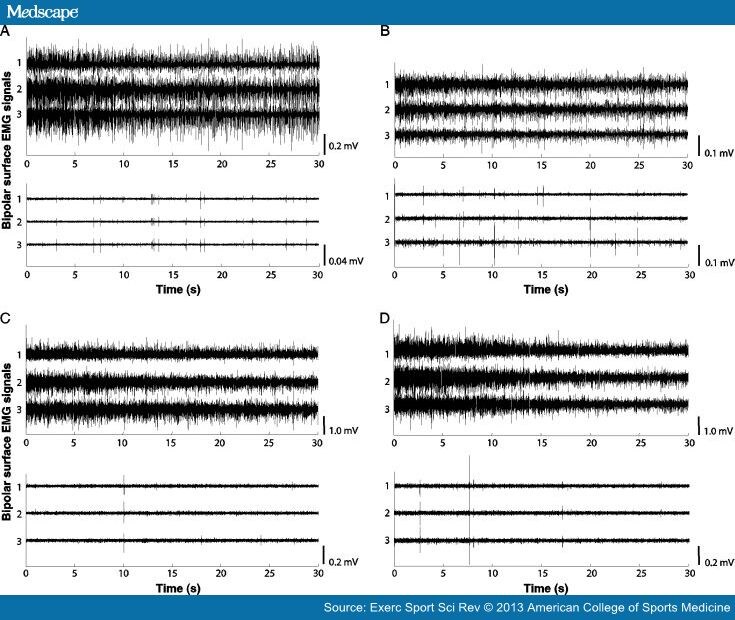Click the Source: Exerc Sport Sci Rev citation text
The width and height of the screenshot is (735, 620).
(x=527, y=608)
